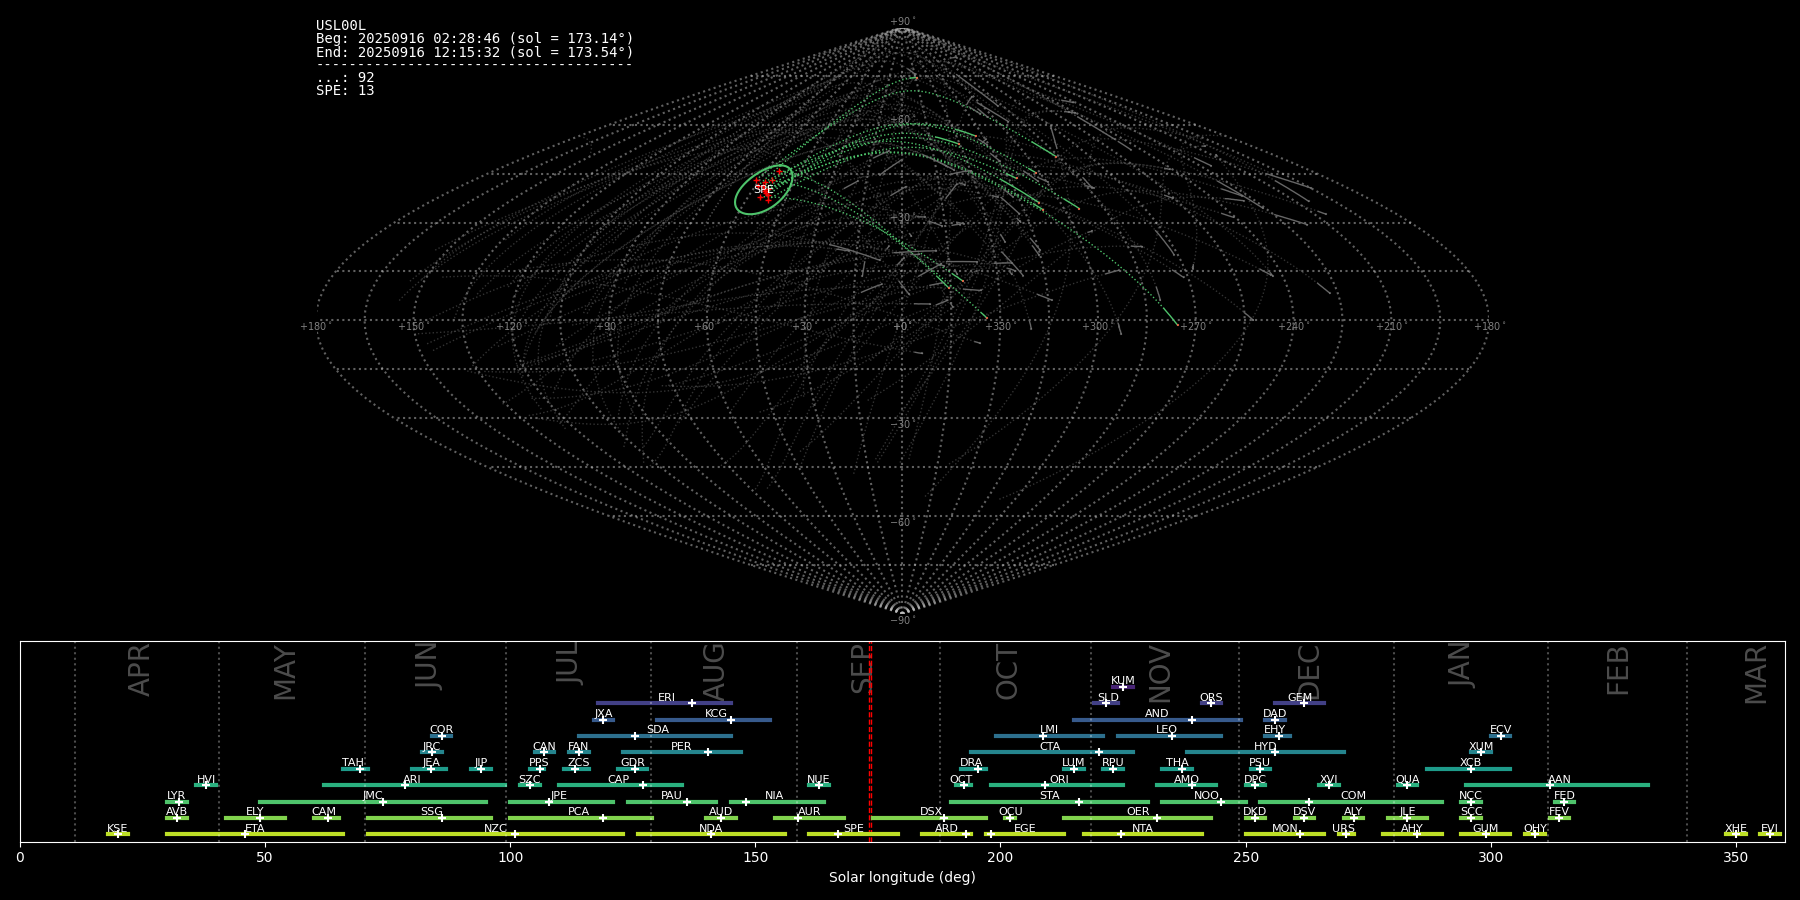Select the DEC month label
This screenshot has width=1800, height=900.
tap(1309, 672)
